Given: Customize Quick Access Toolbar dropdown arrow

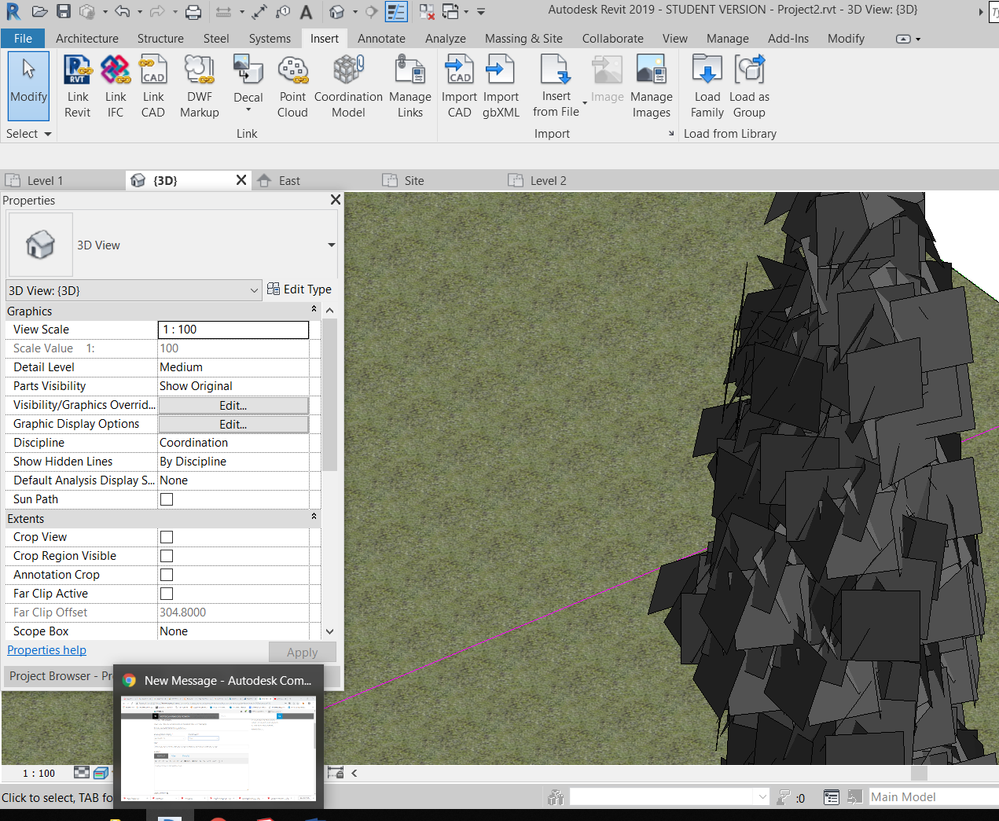Looking at the screenshot, I should point(481,11).
